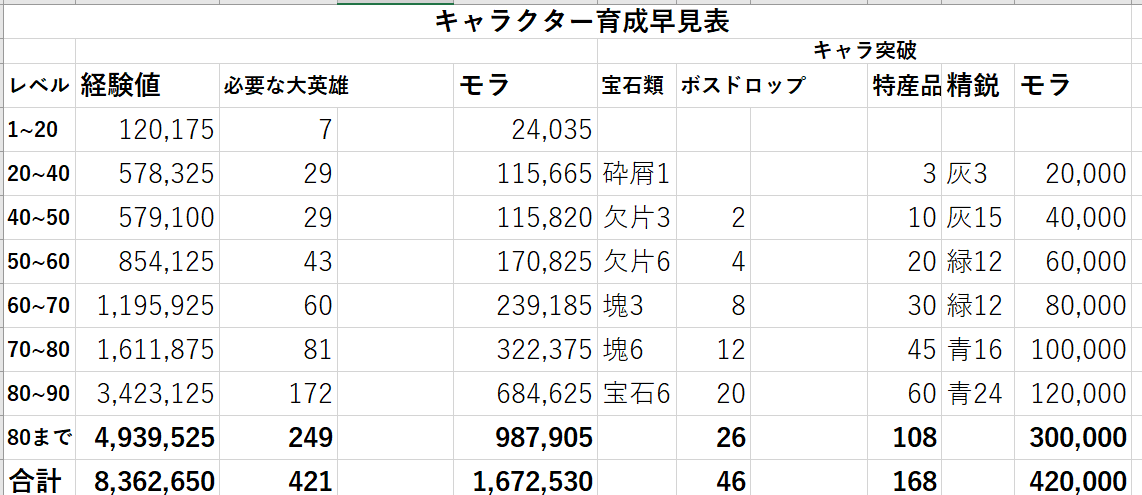1142x495 pixels.
Task: Select the row label 20~40
Action: pos(39,173)
